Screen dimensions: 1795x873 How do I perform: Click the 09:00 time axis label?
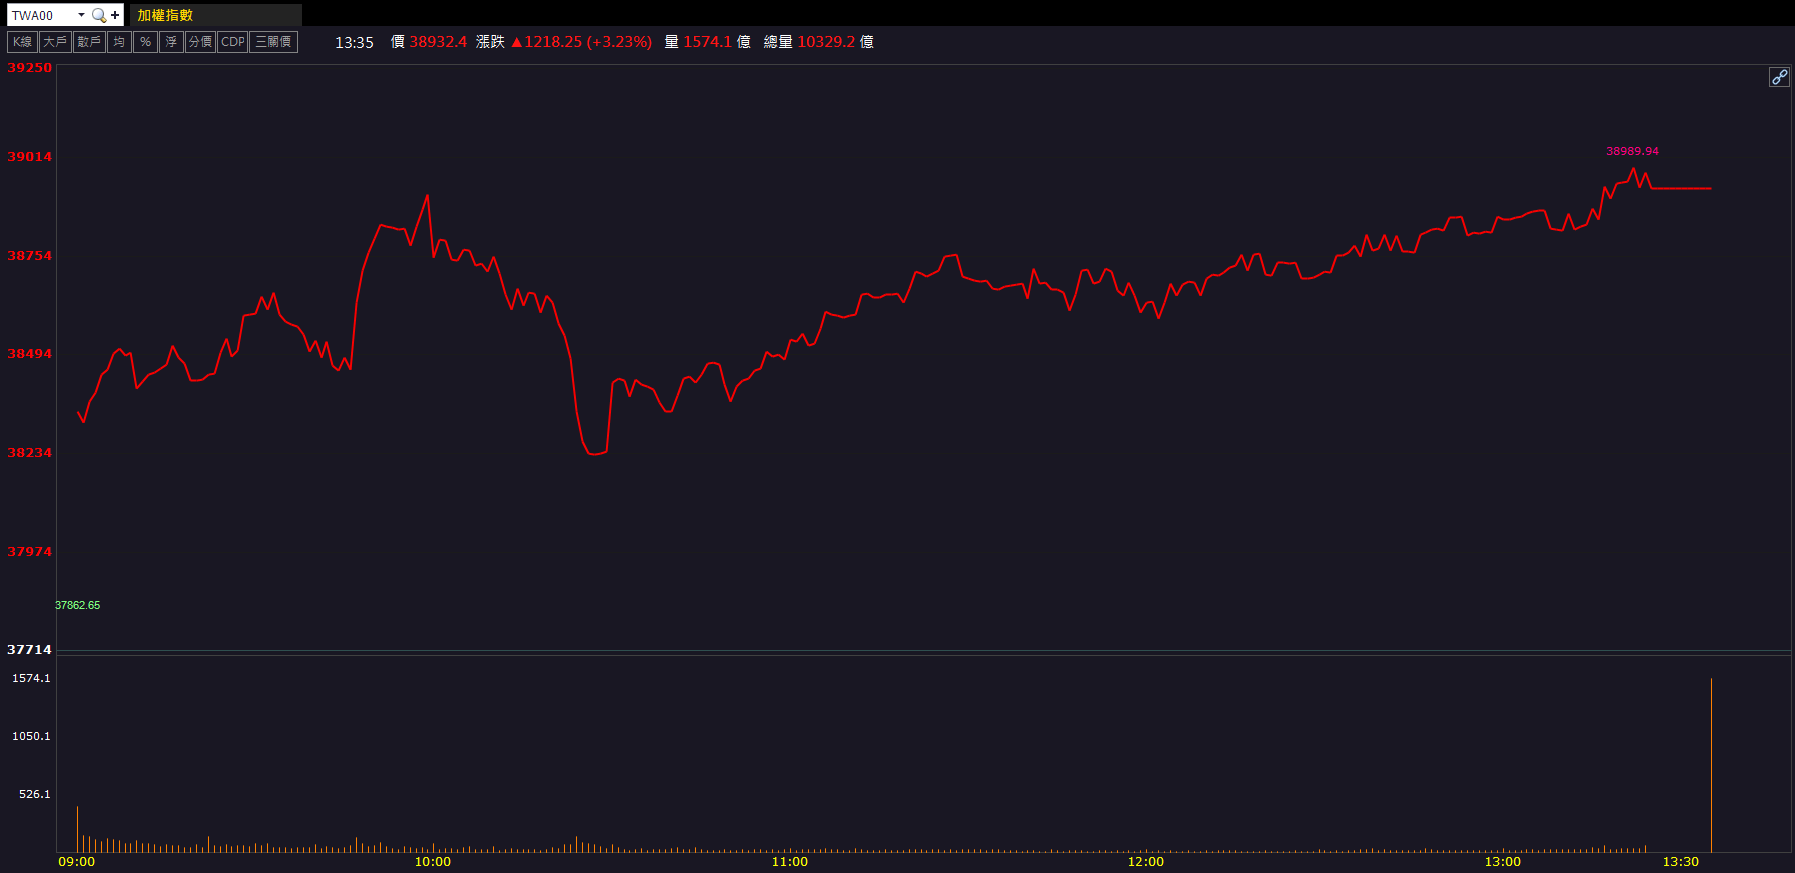[77, 862]
